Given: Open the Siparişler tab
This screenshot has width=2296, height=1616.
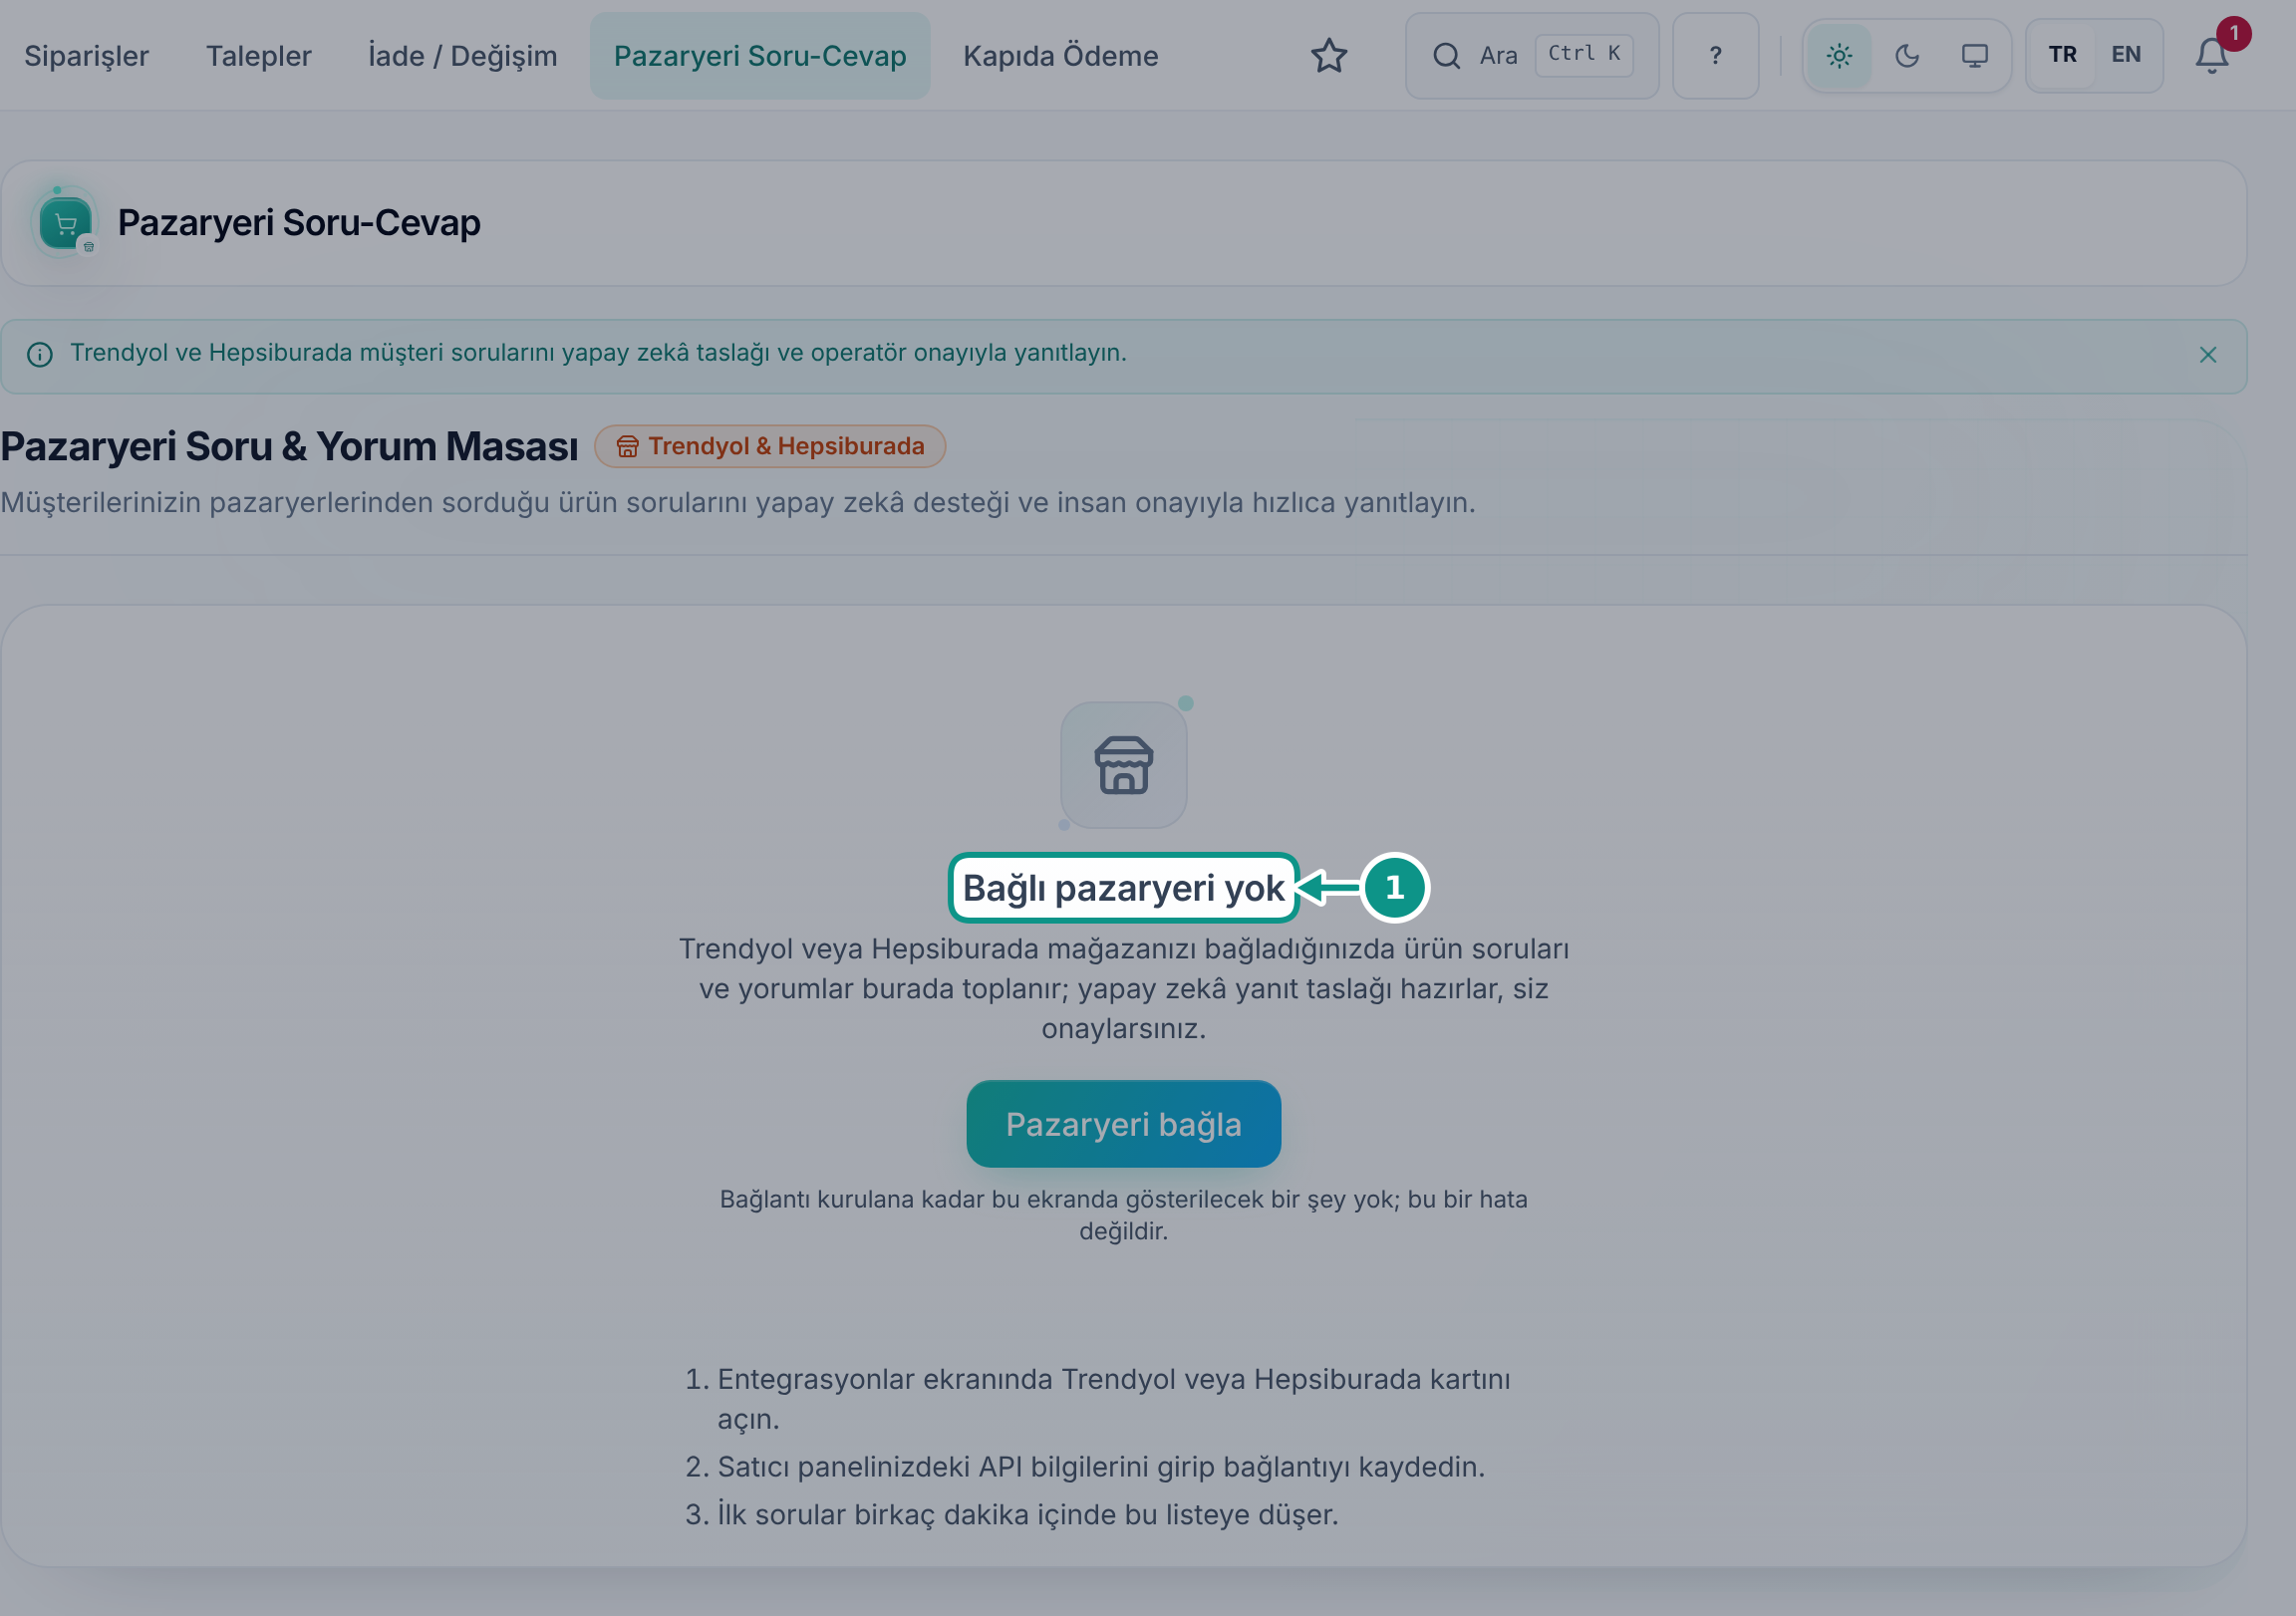Looking at the screenshot, I should click(x=86, y=56).
